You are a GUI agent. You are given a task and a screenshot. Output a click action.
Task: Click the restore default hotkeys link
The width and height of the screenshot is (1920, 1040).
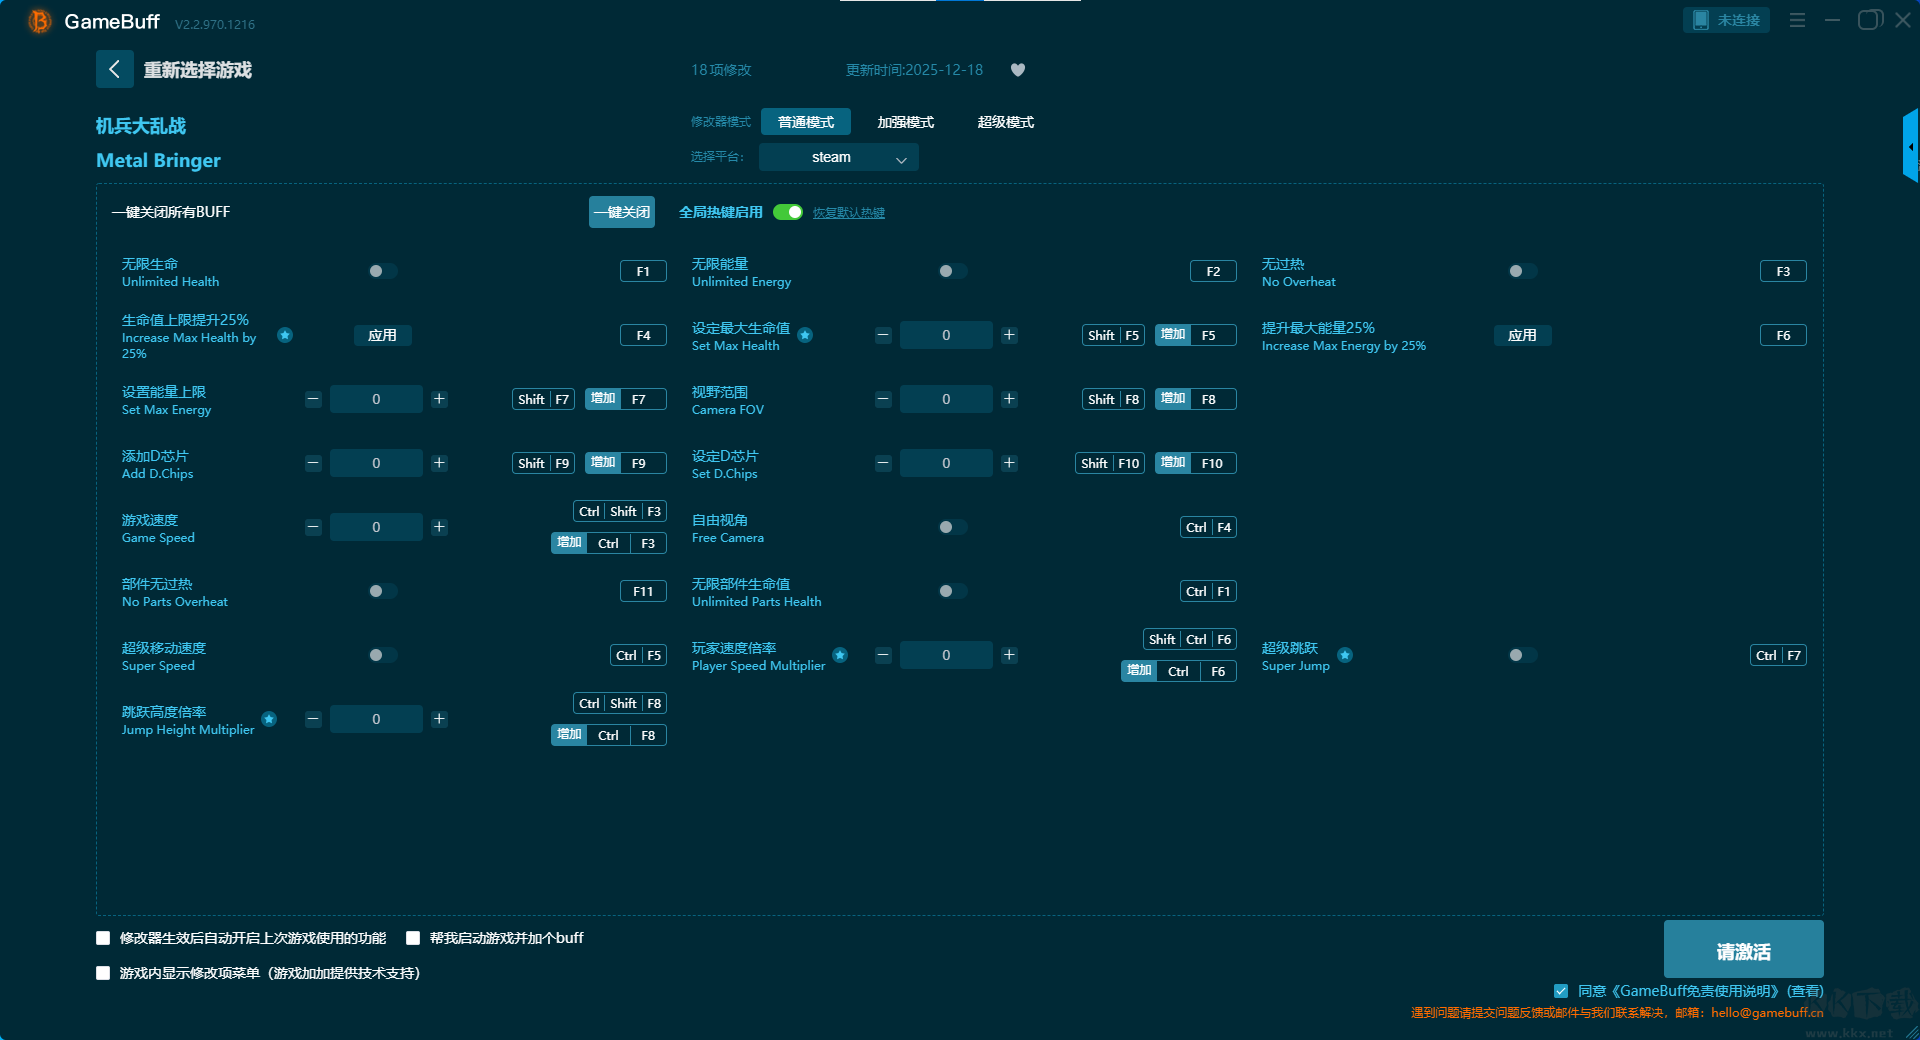tap(848, 213)
